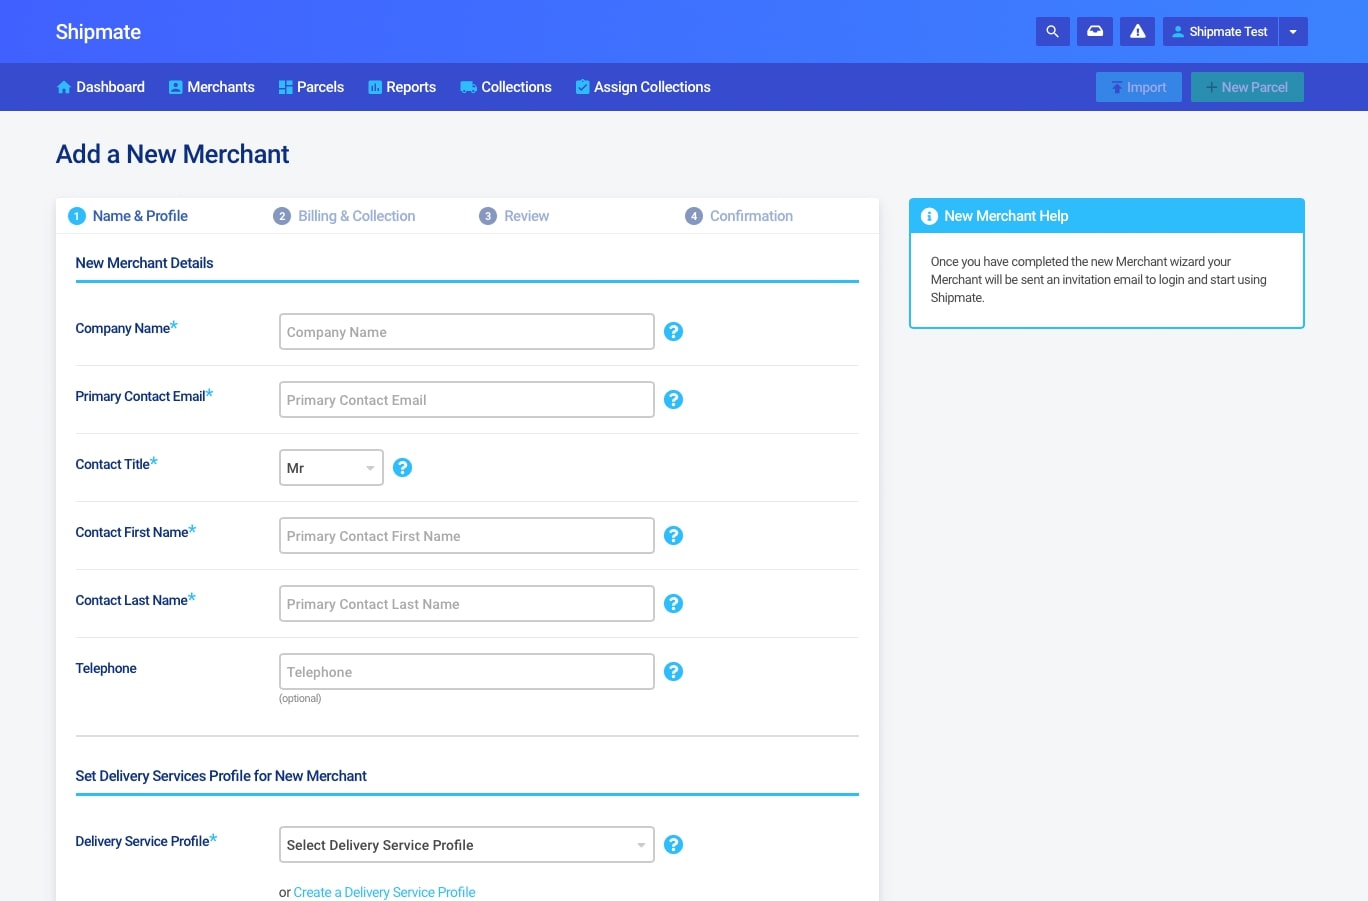Image resolution: width=1368 pixels, height=901 pixels.
Task: Select the Name & Profile step tab
Action: (x=128, y=216)
